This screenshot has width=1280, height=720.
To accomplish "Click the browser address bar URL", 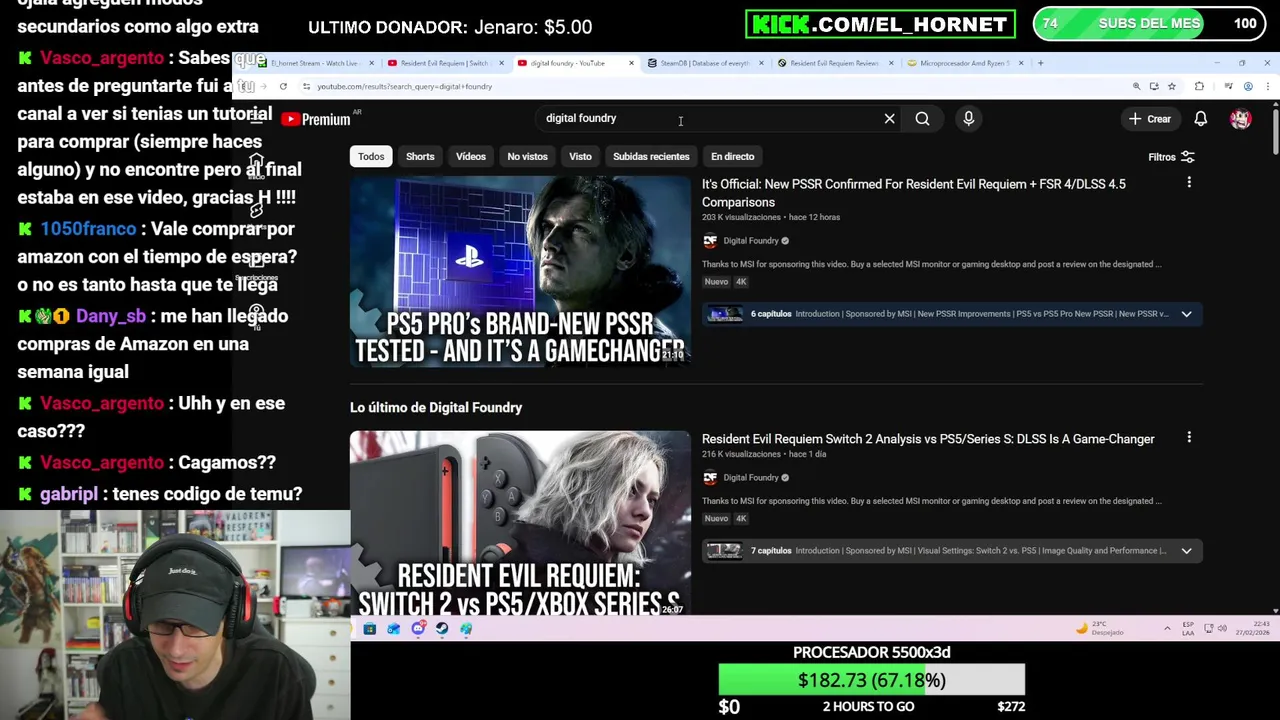I will pos(404,86).
